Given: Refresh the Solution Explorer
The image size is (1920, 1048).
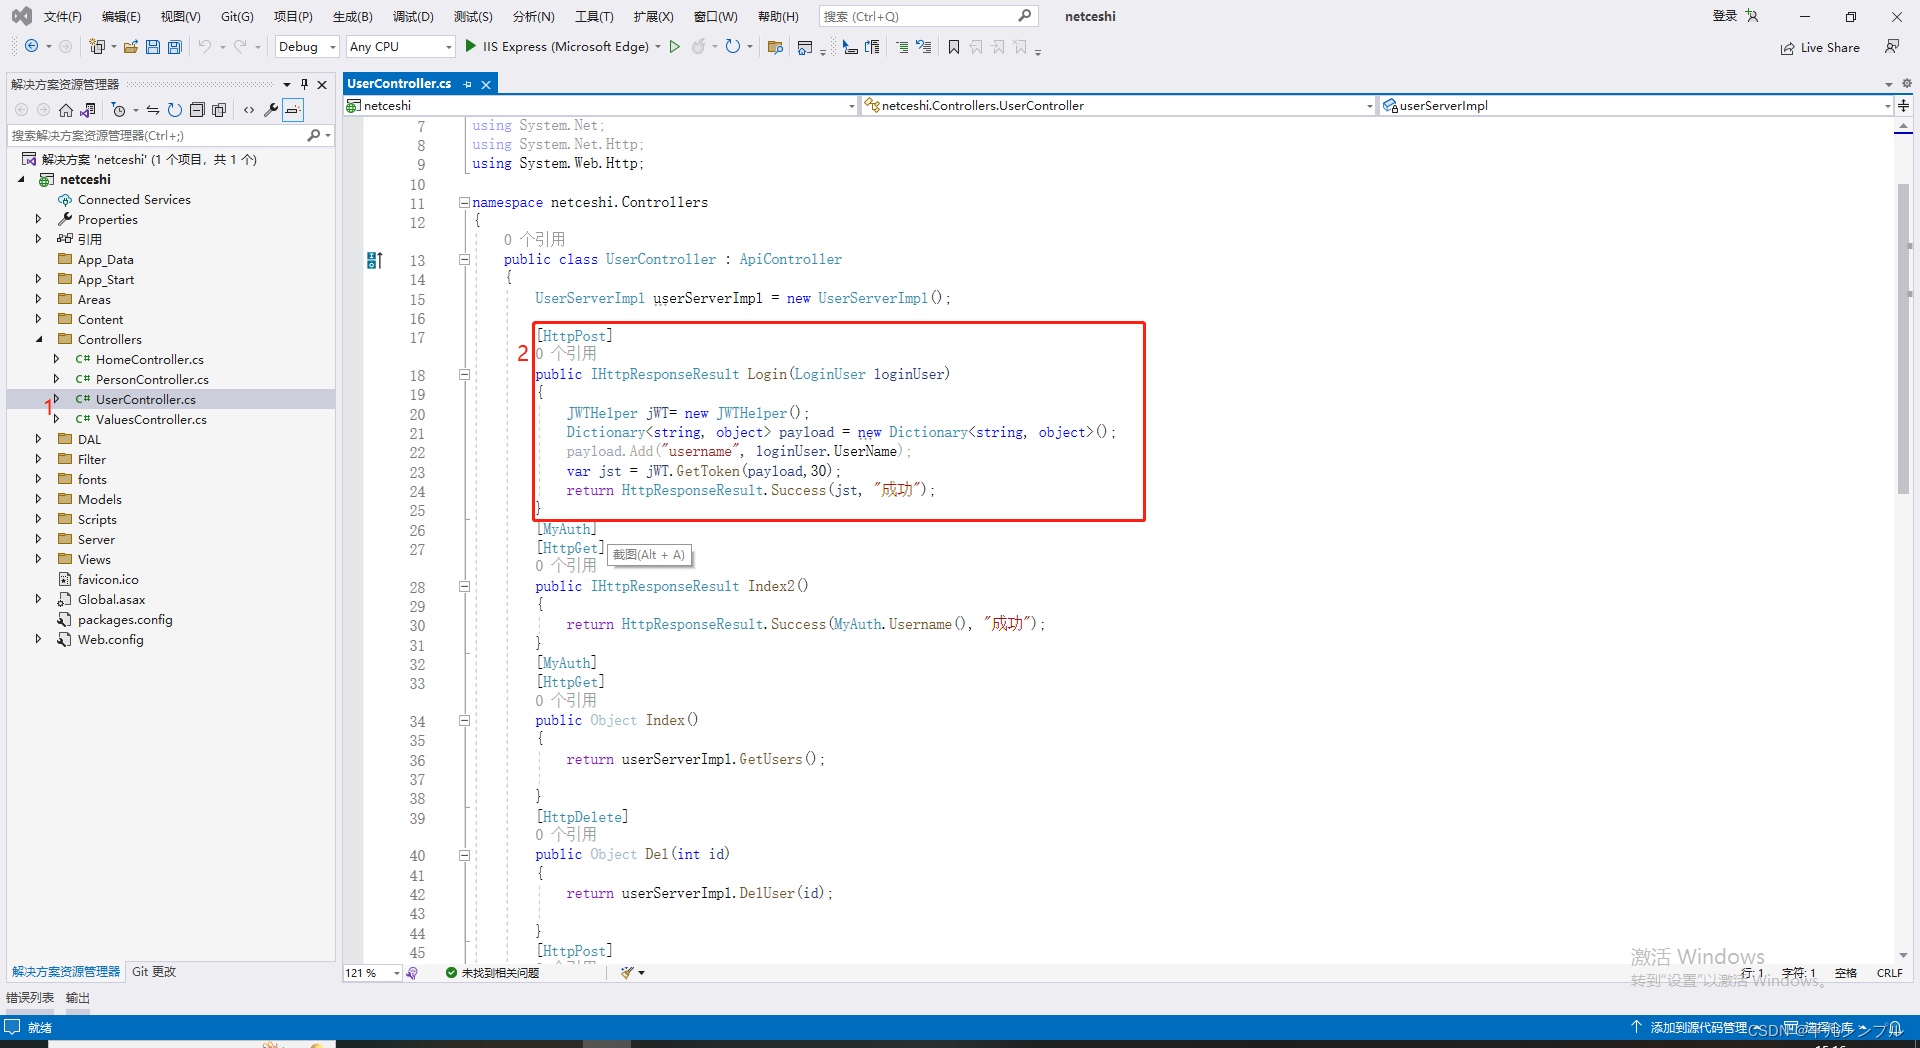Looking at the screenshot, I should pos(175,110).
